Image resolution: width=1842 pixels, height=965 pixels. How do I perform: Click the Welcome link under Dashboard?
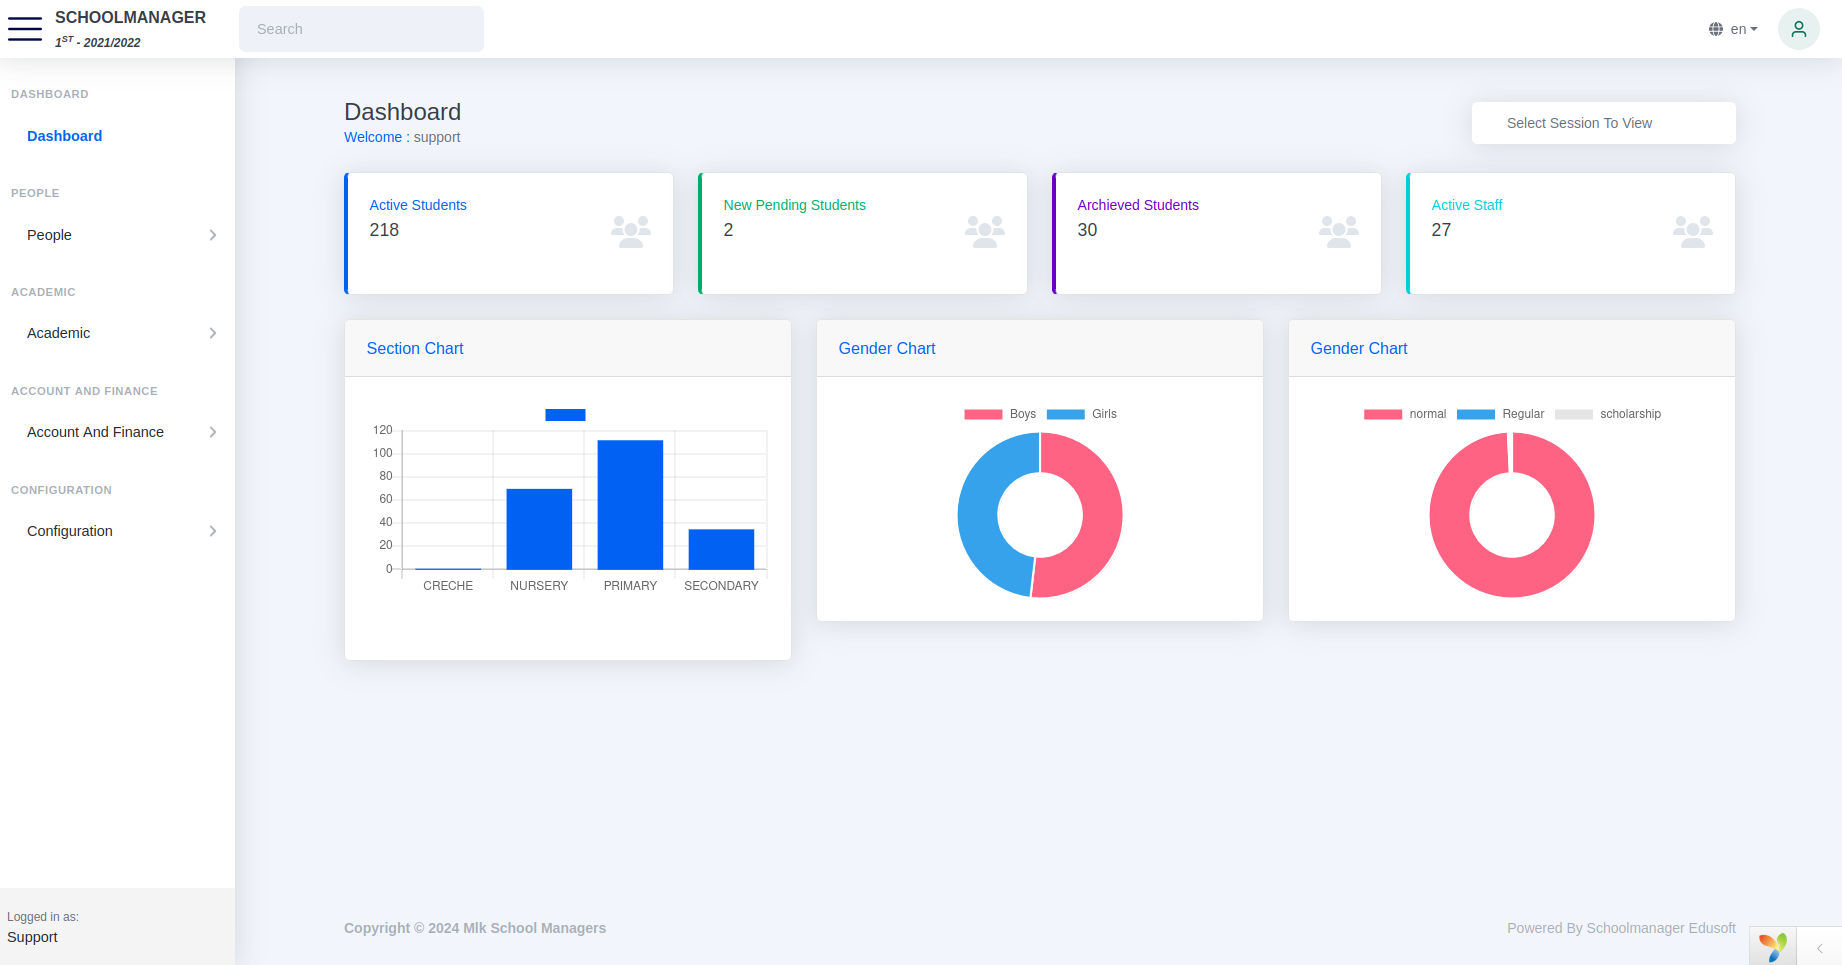click(373, 137)
